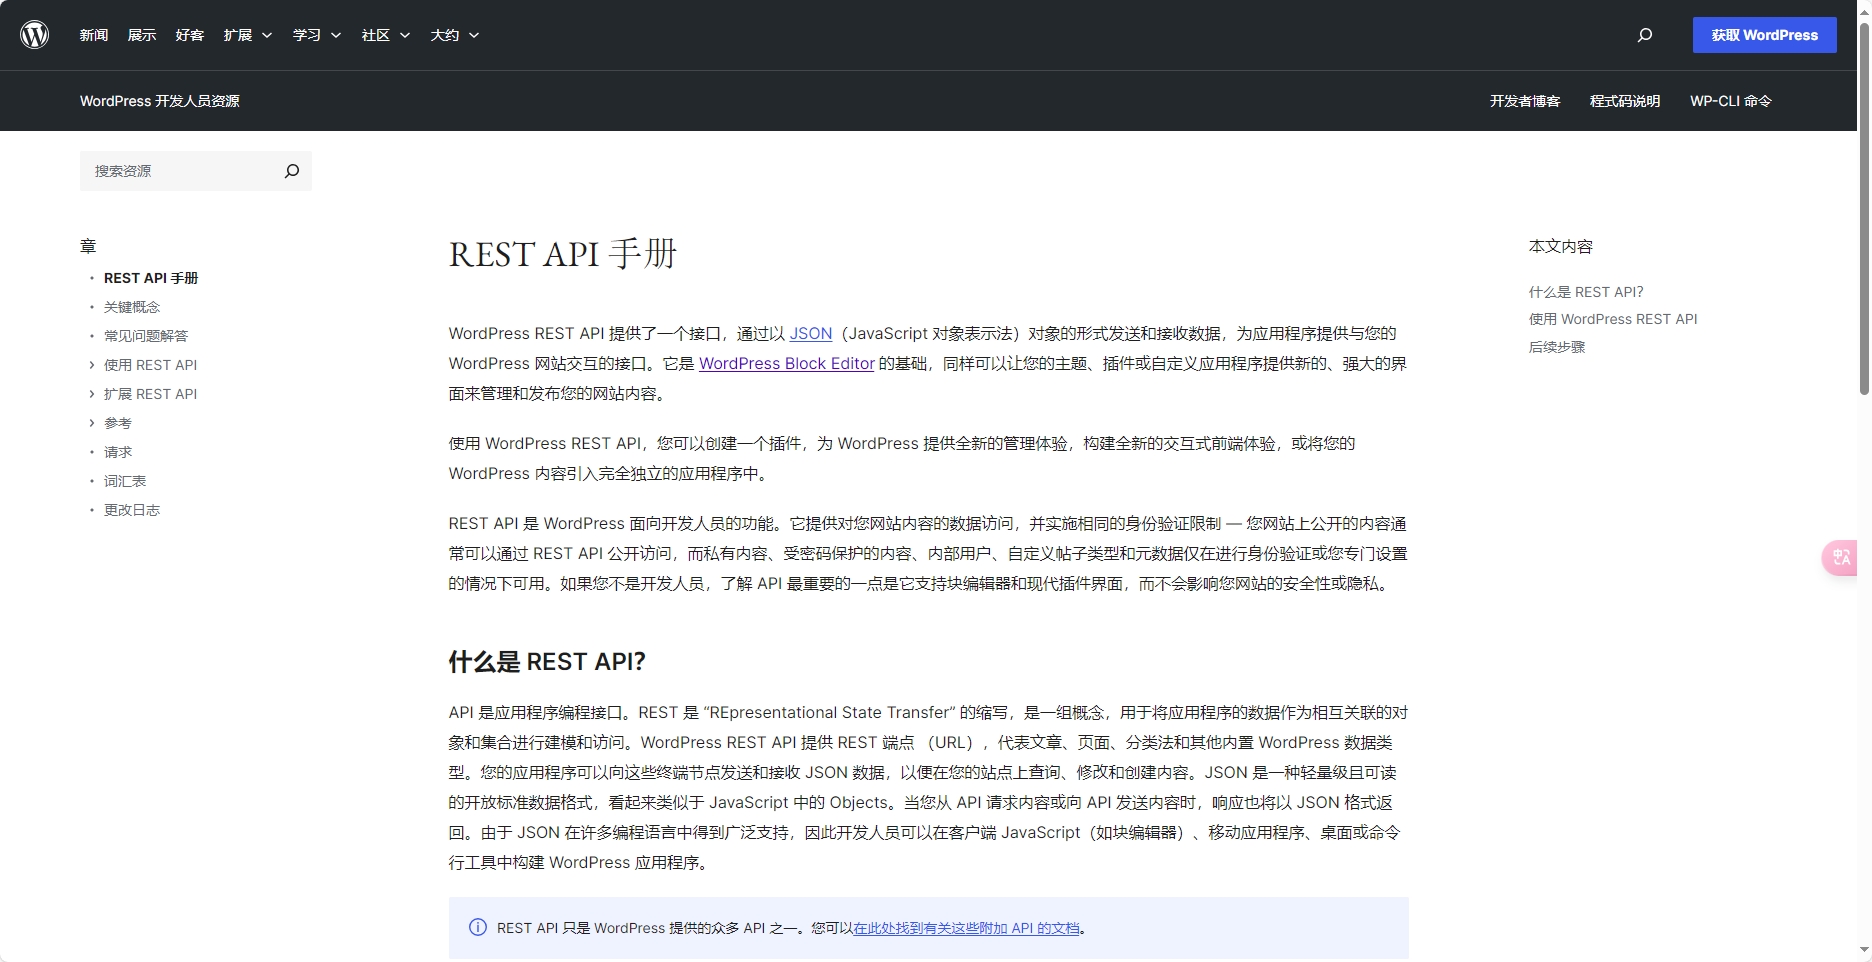1872x962 pixels.
Task: Open the 新闻 menu item
Action: click(94, 35)
